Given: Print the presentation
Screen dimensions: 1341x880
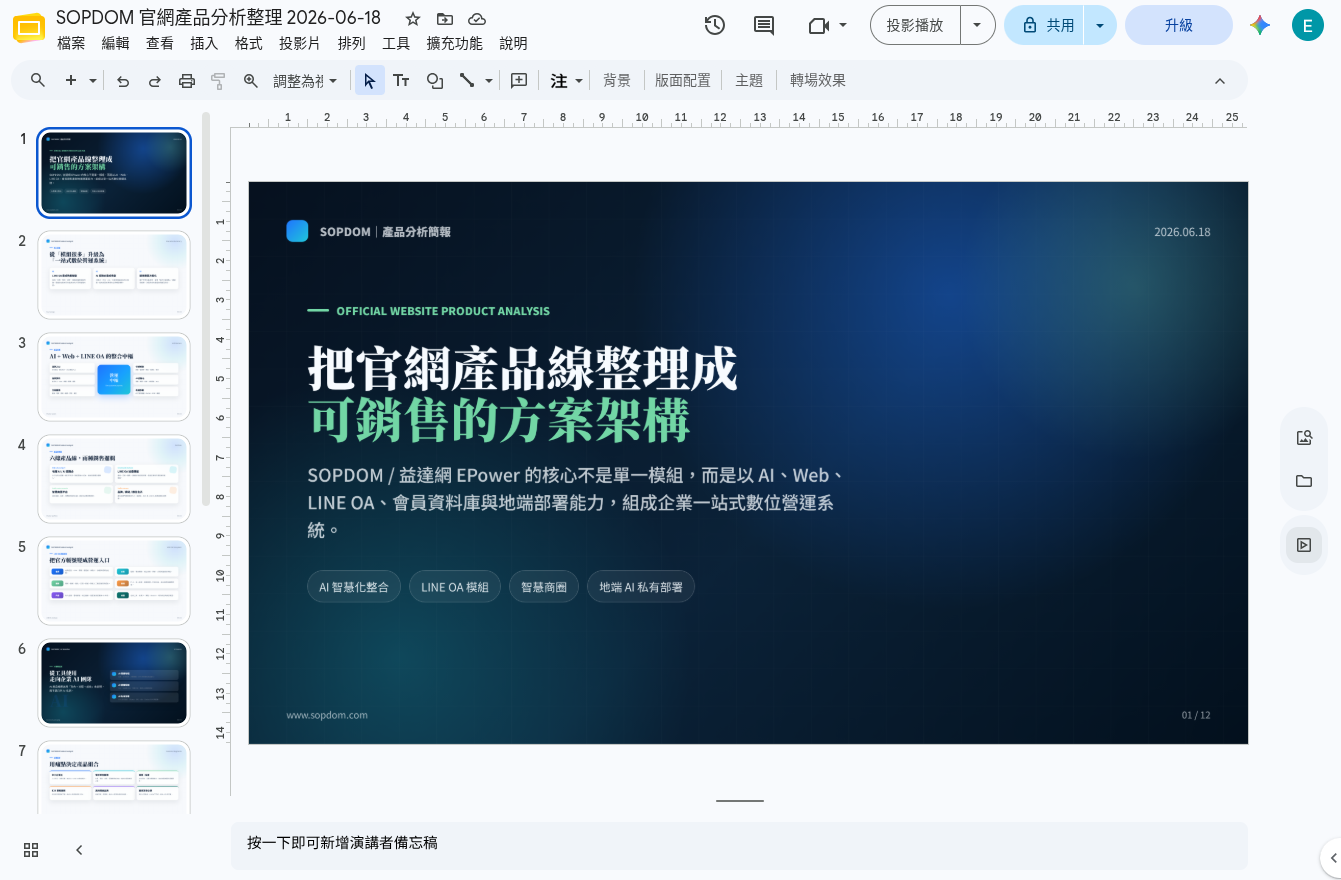Looking at the screenshot, I should (x=187, y=81).
